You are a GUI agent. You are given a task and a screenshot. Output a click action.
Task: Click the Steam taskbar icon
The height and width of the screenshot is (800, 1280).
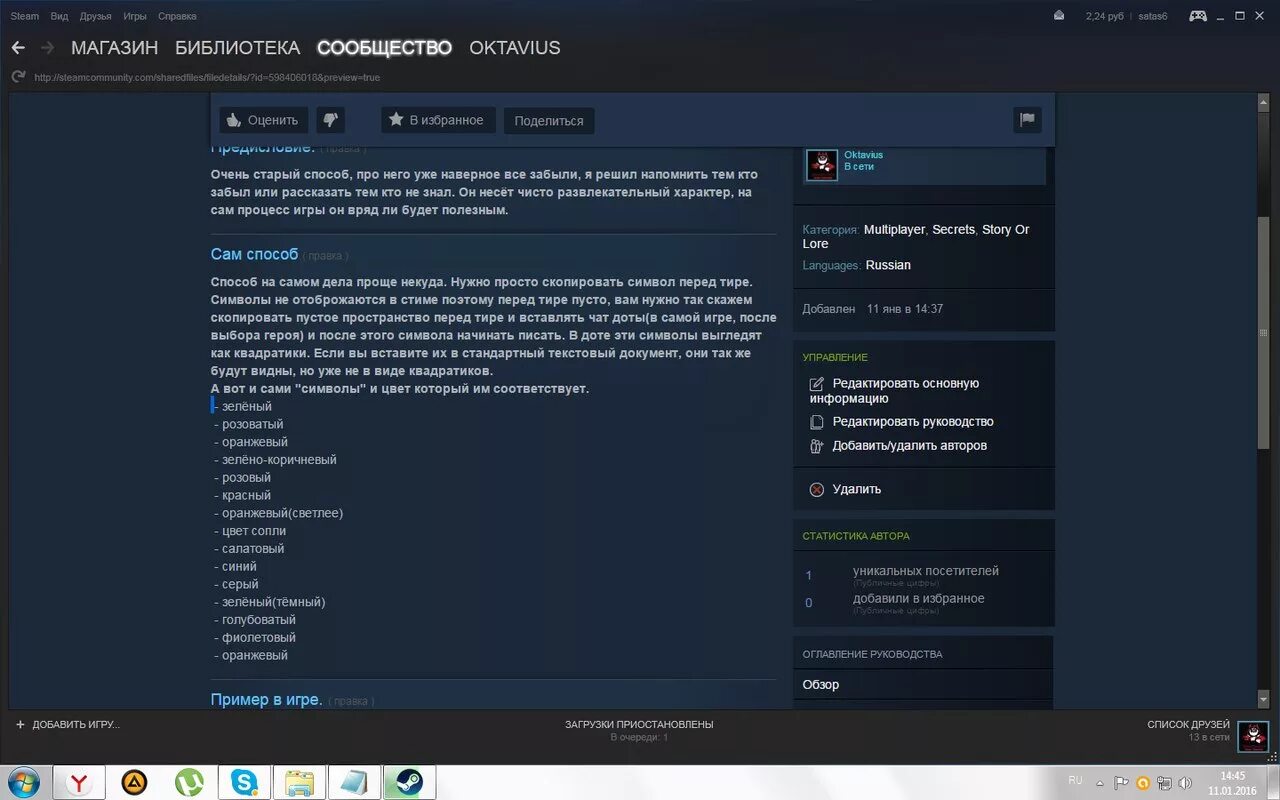point(409,782)
